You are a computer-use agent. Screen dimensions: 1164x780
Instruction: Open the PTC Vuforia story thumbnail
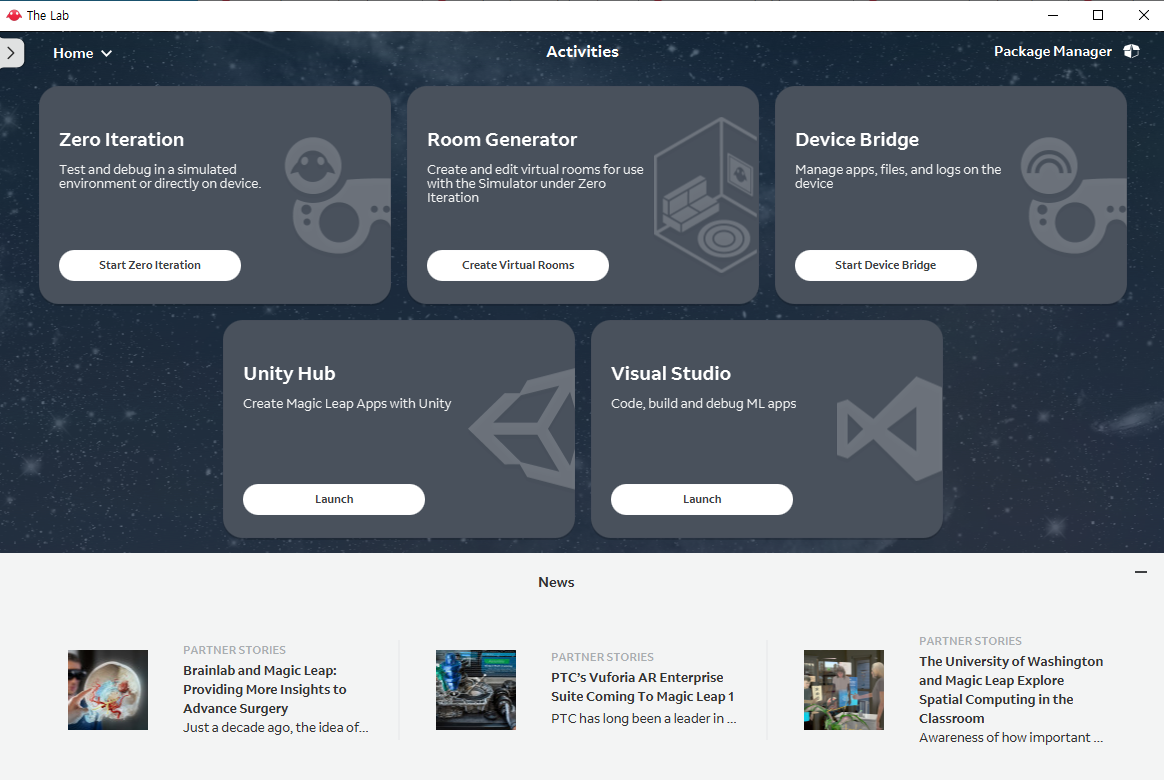tap(476, 690)
